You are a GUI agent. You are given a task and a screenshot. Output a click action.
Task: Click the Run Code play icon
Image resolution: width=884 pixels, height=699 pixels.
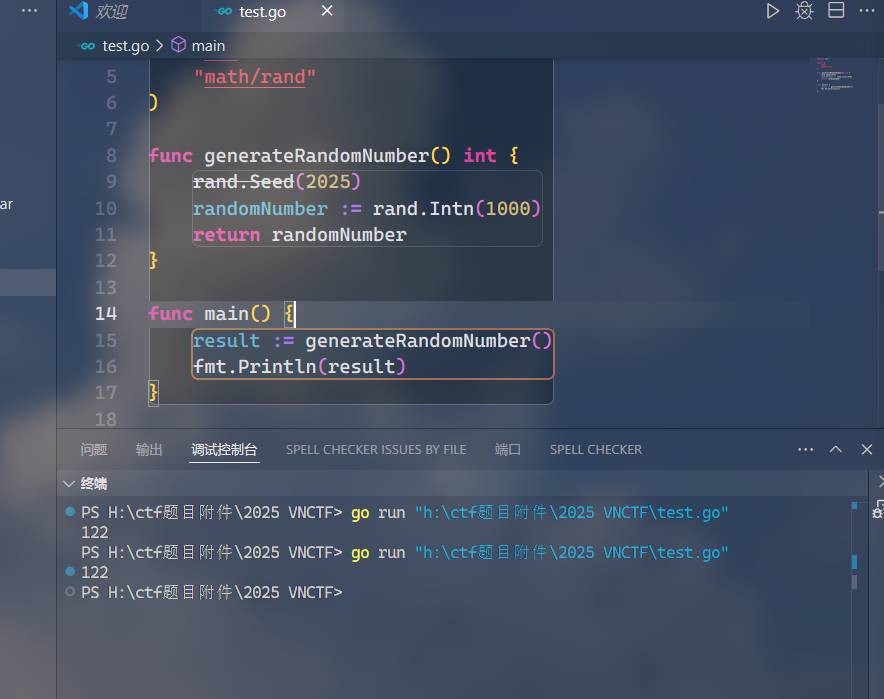772,11
